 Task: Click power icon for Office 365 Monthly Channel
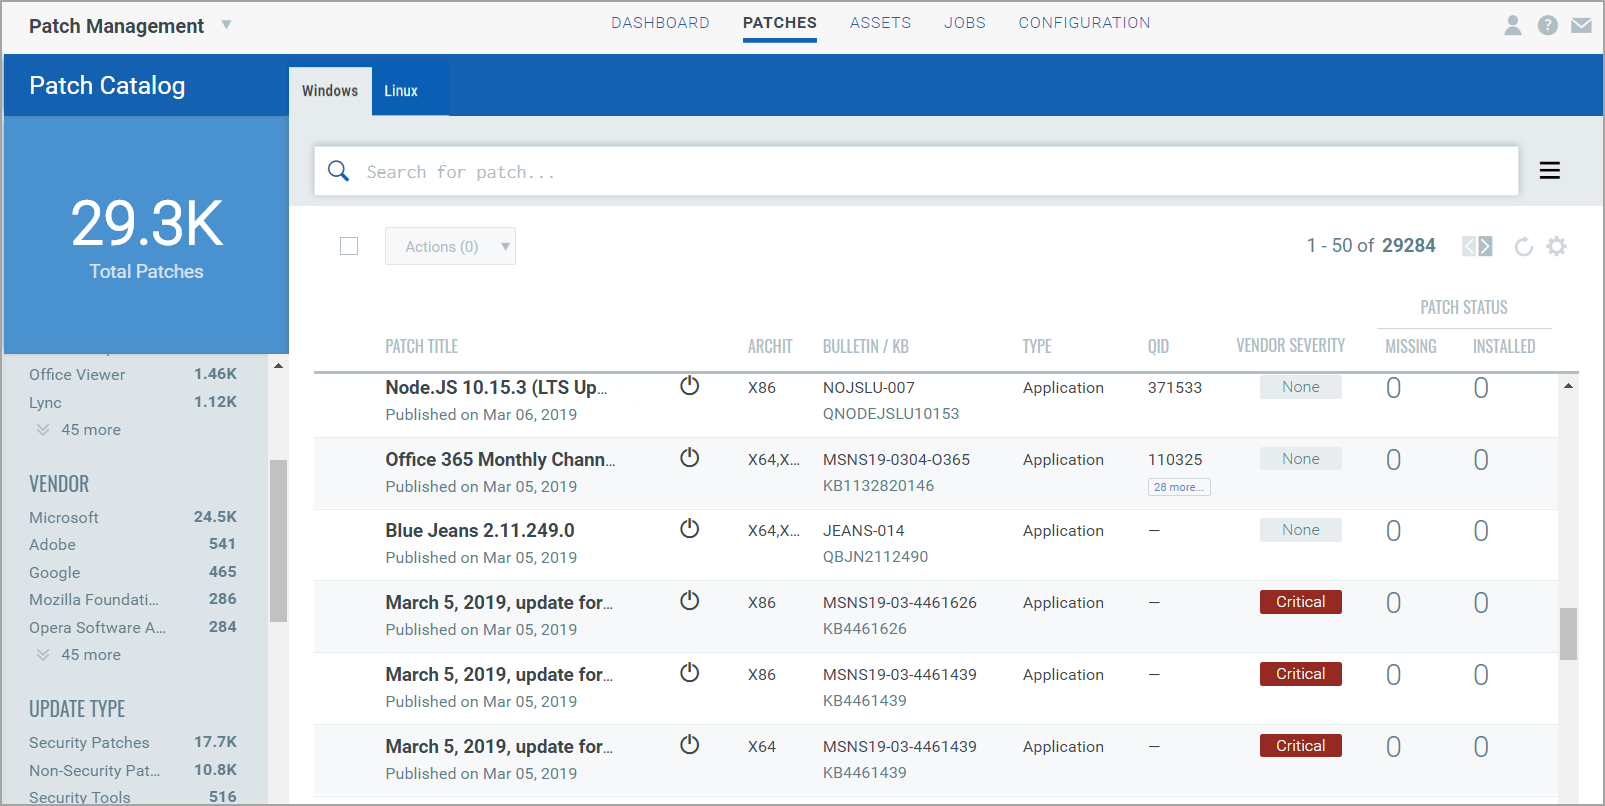(x=690, y=458)
